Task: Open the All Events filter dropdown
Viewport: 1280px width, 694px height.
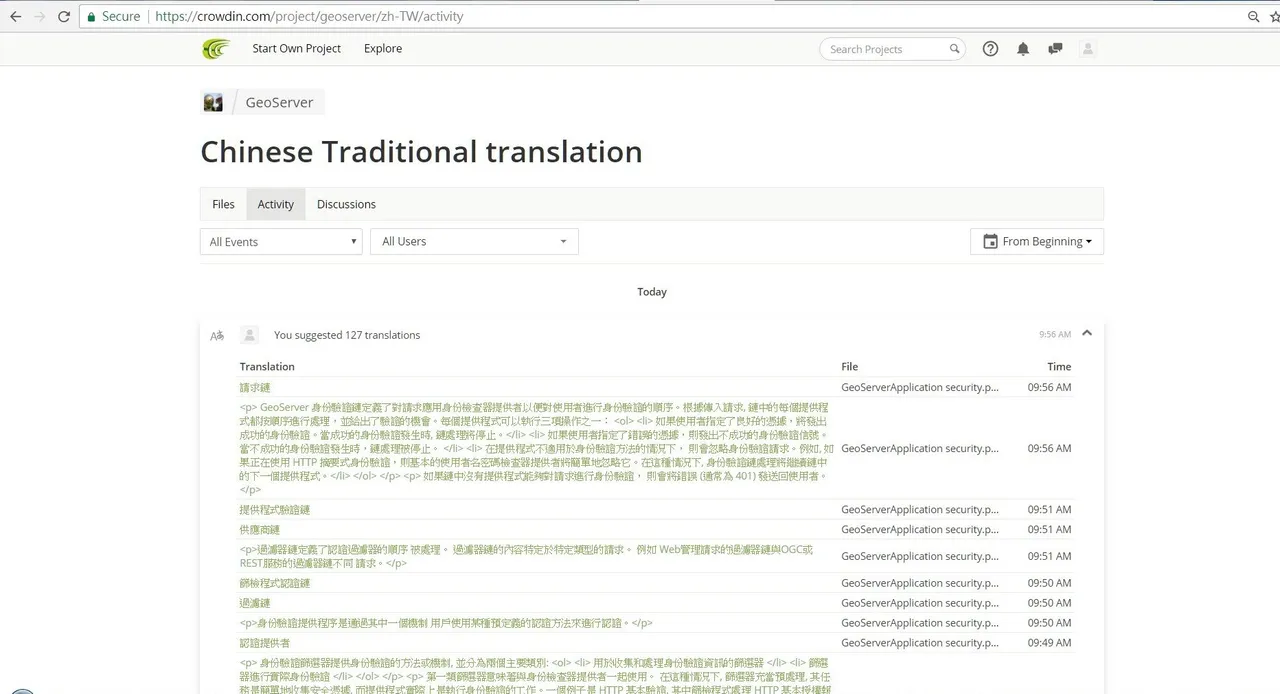Action: 281,242
